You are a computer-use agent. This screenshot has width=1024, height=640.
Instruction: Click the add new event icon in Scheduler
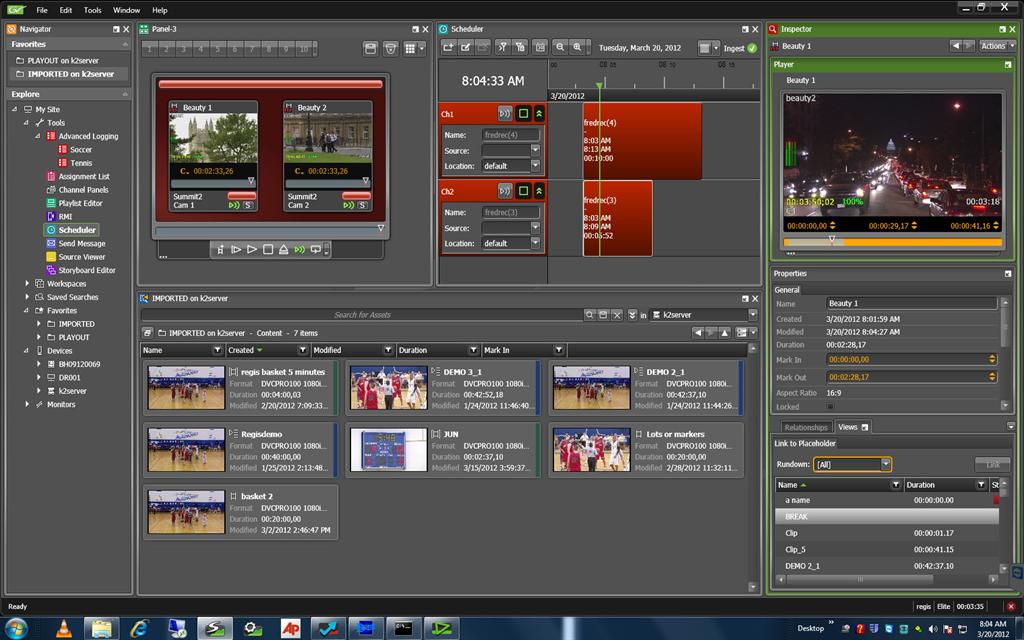pos(448,47)
